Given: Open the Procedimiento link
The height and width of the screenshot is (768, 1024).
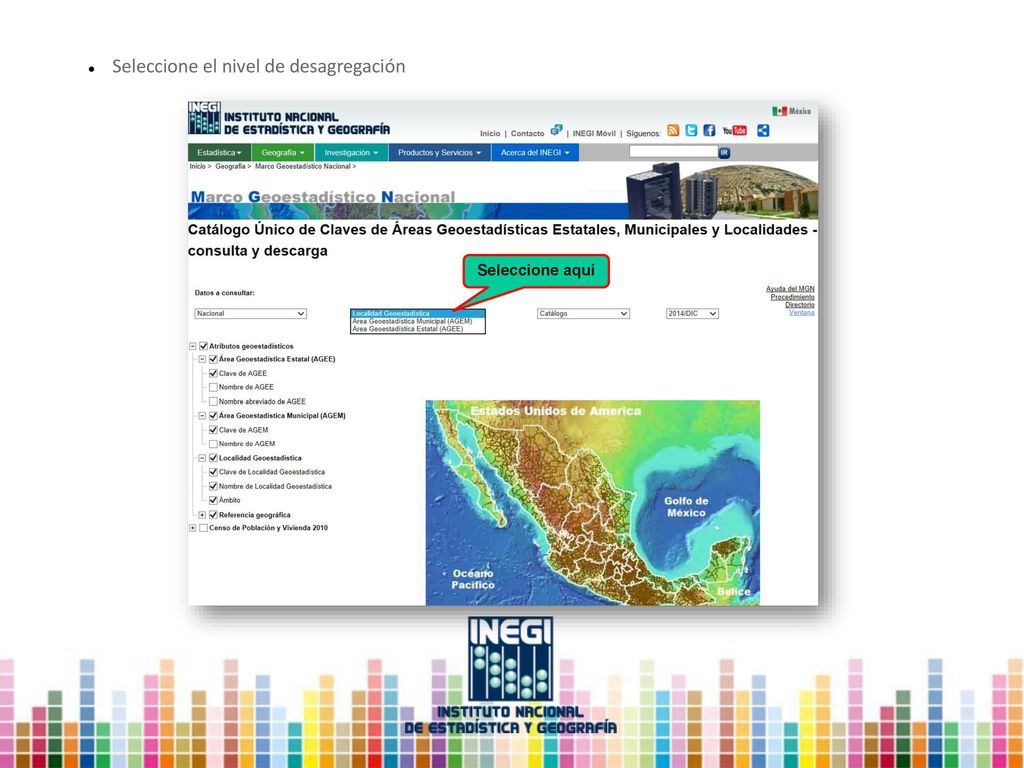Looking at the screenshot, I should pyautogui.click(x=792, y=297).
